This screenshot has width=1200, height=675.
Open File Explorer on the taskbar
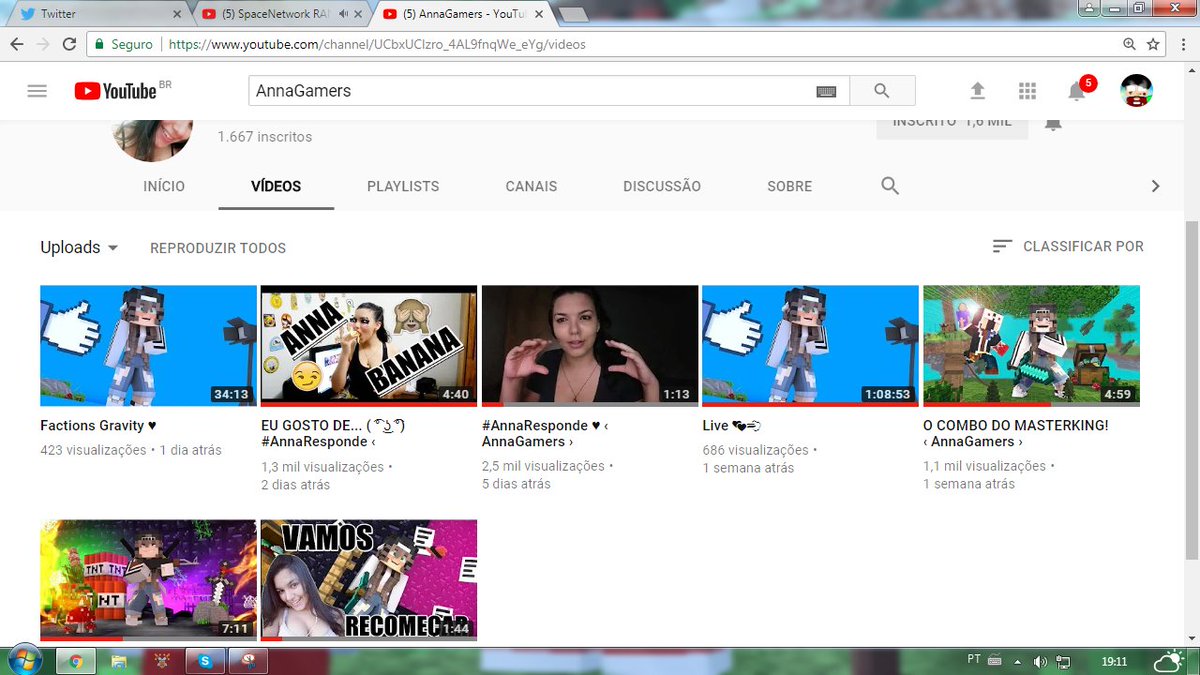pos(118,661)
